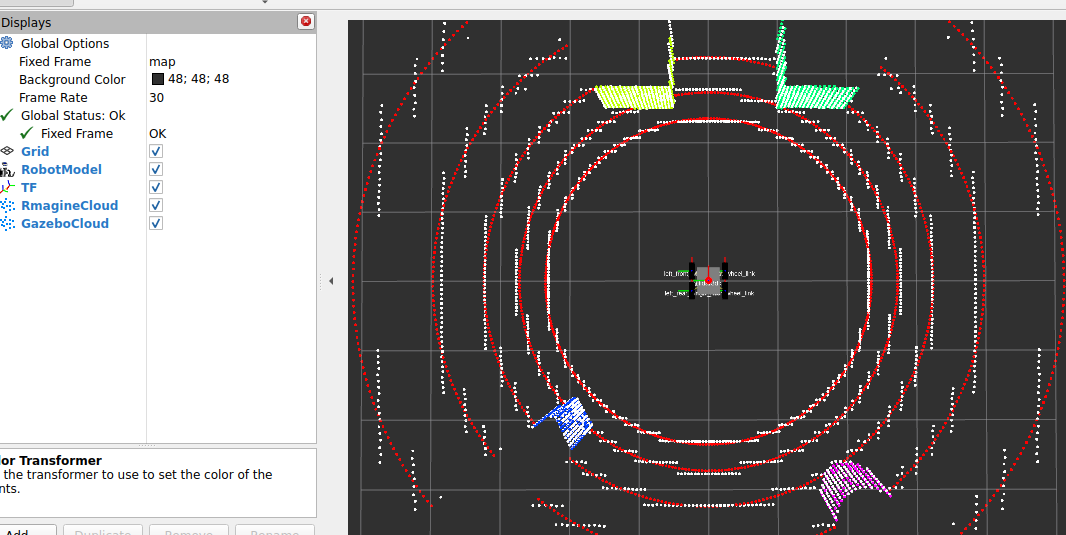1066x535 pixels.
Task: Click the Displays panel title
Action: pos(27,22)
